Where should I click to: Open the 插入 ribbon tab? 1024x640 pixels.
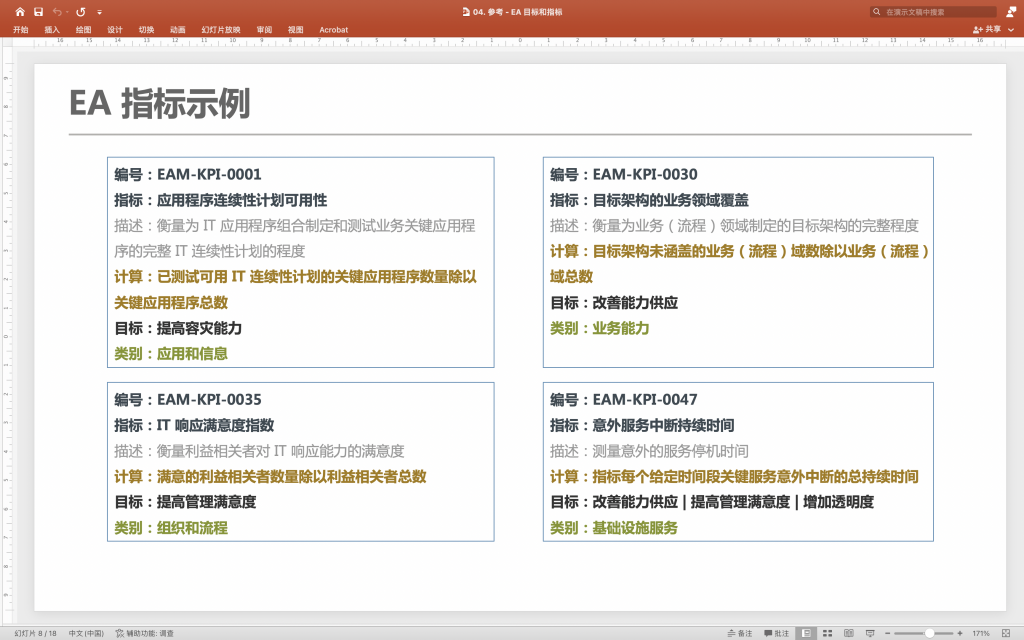click(x=52, y=30)
